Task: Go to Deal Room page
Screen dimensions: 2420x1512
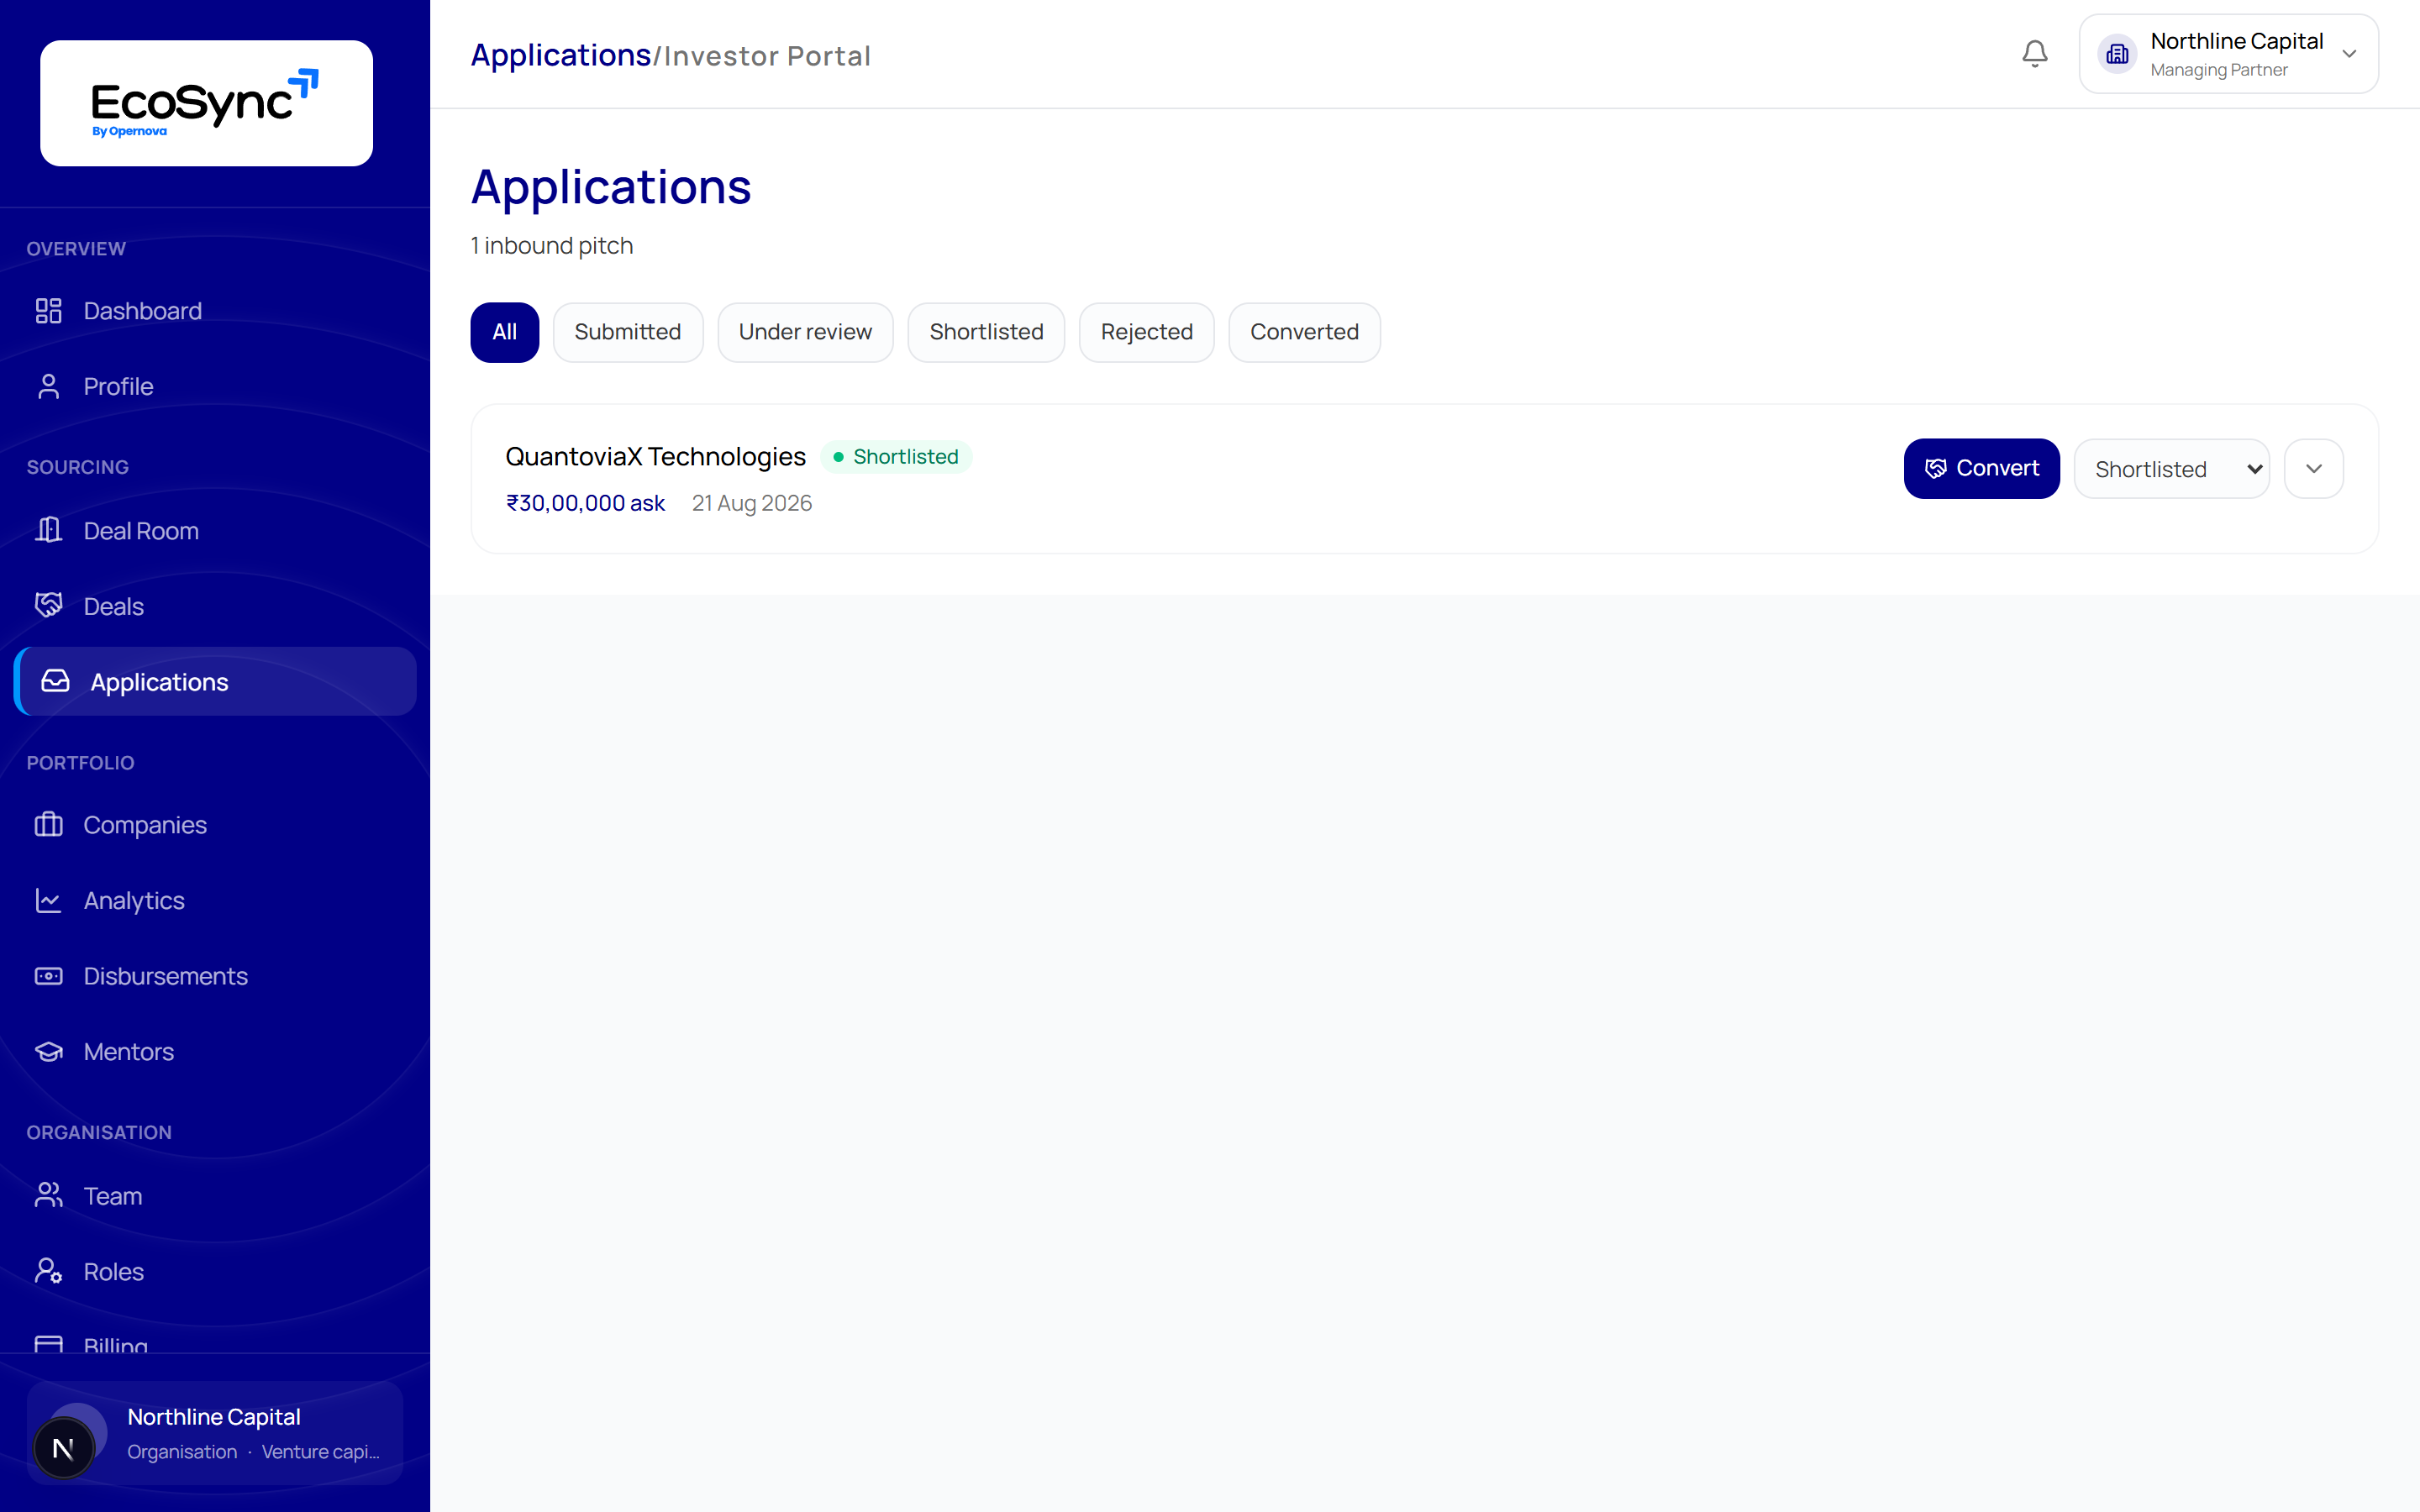Action: pyautogui.click(x=215, y=530)
